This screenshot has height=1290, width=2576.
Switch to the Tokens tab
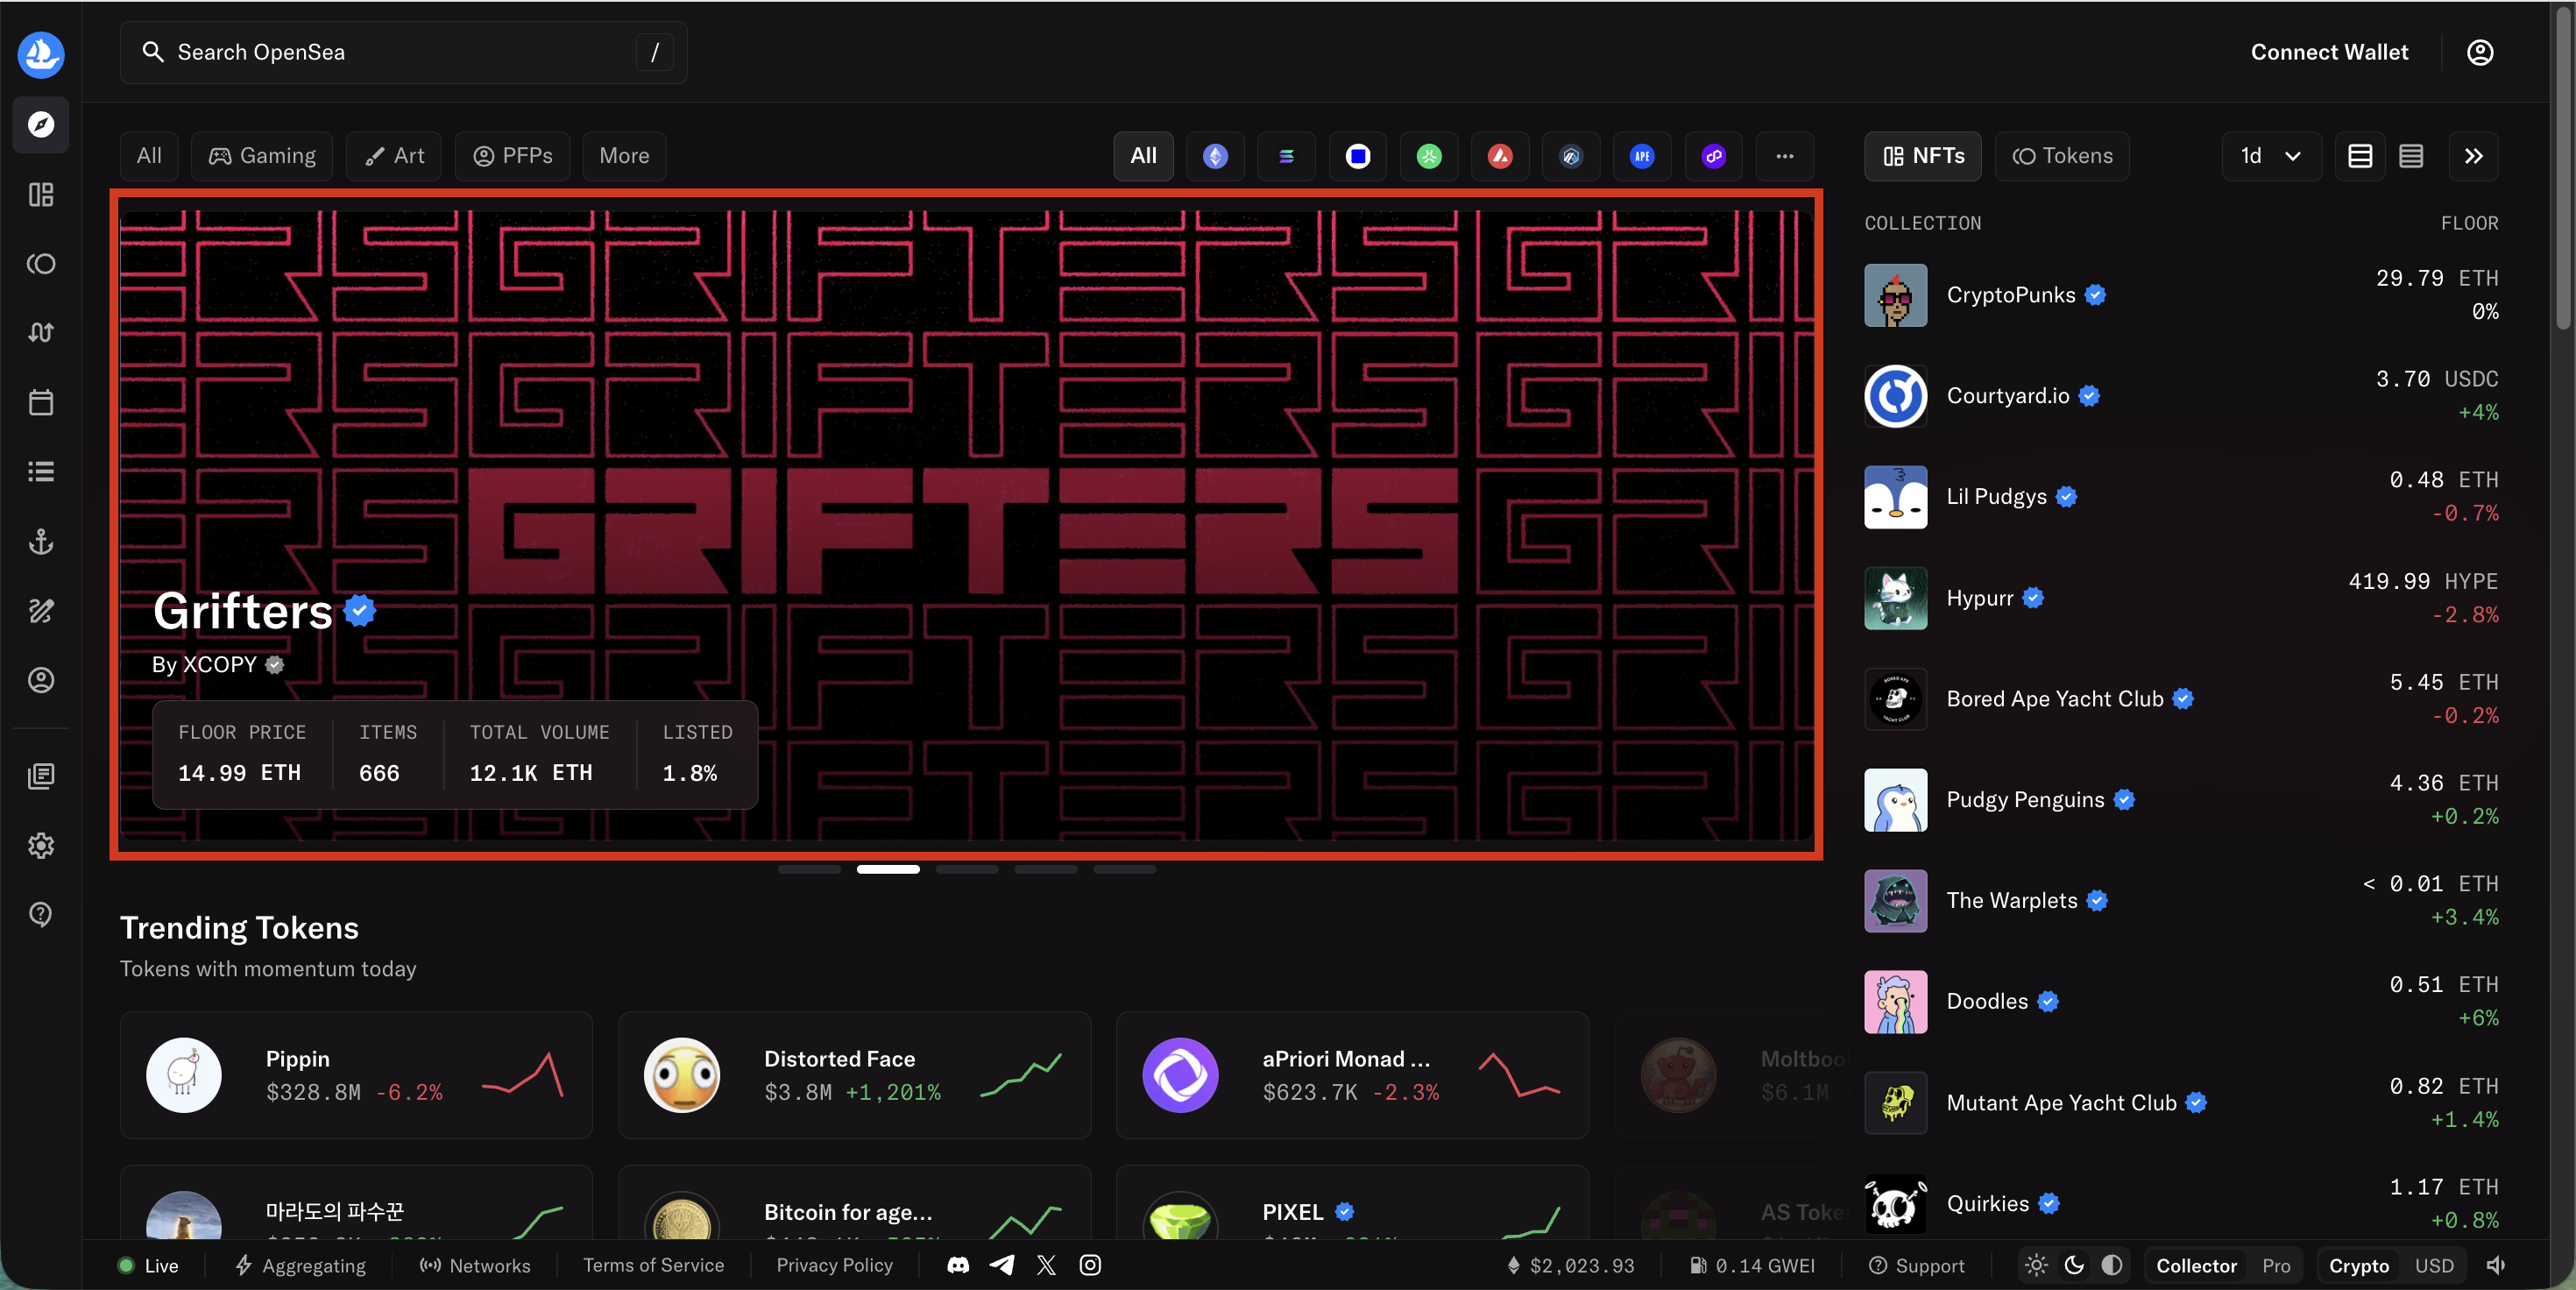2062,156
